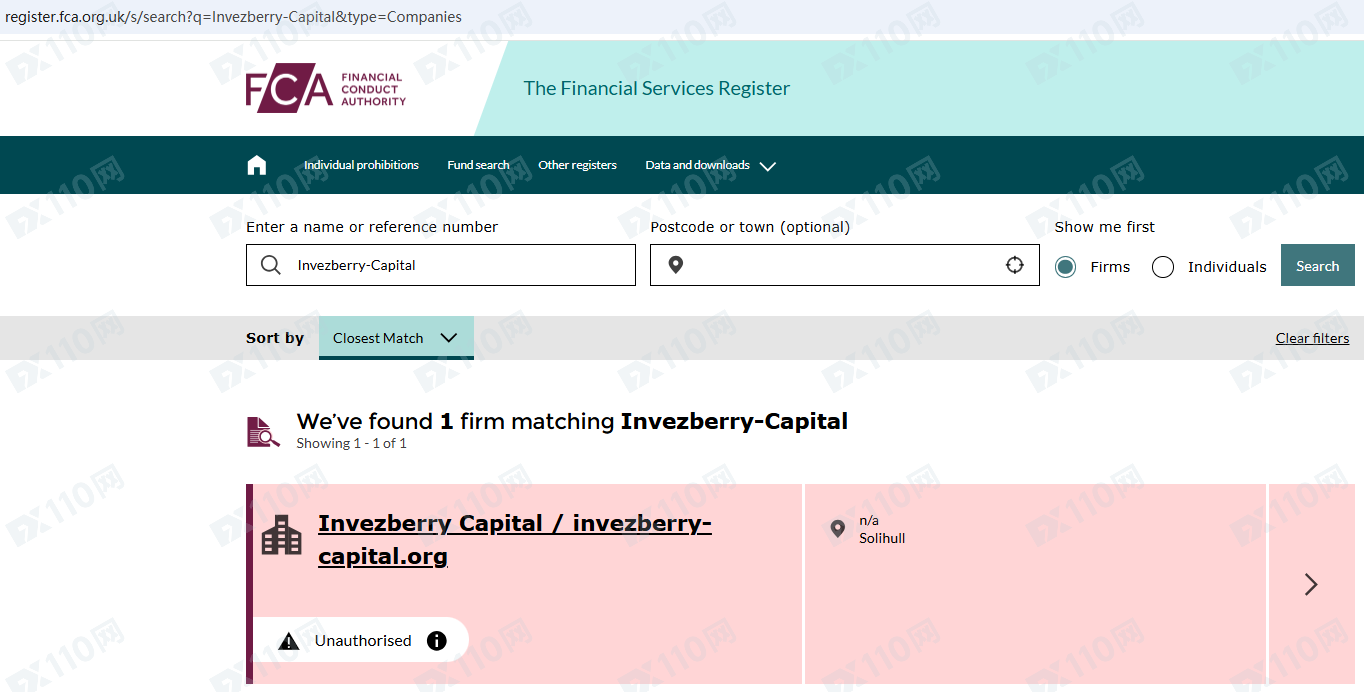Click the Unauthorised info icon

437,641
